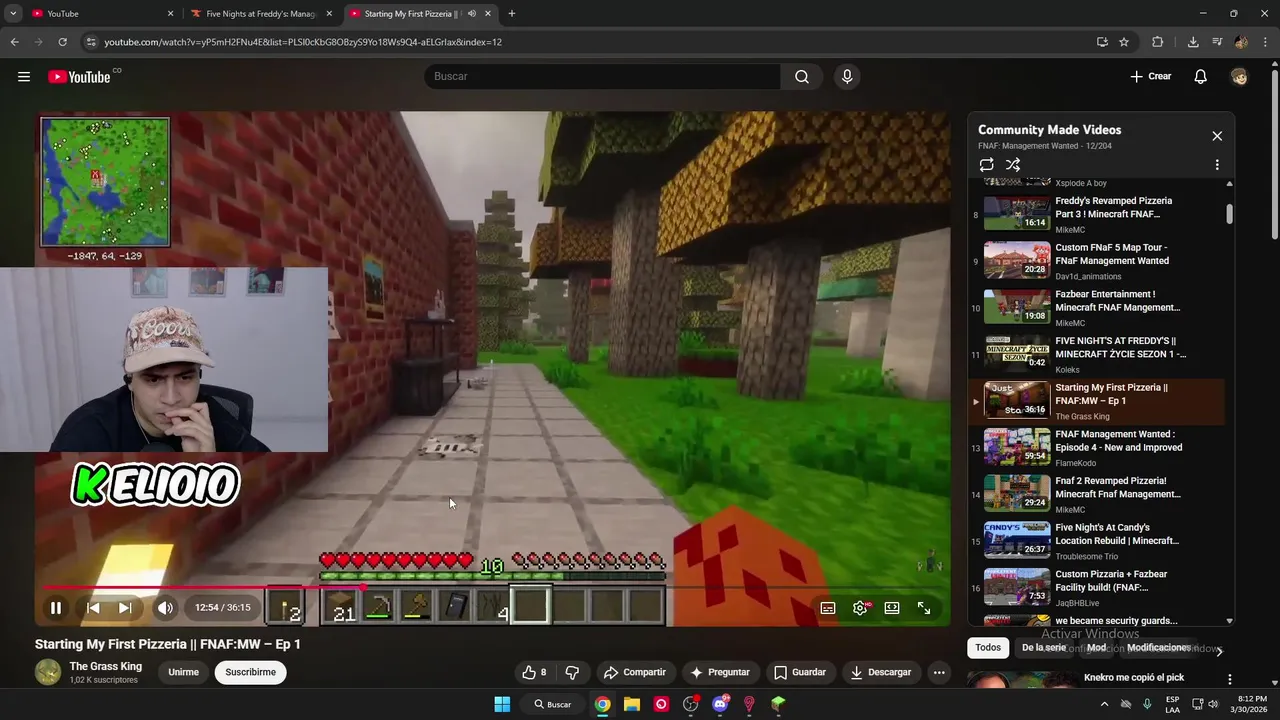
Task: Download video with Descargar button
Action: 880,672
